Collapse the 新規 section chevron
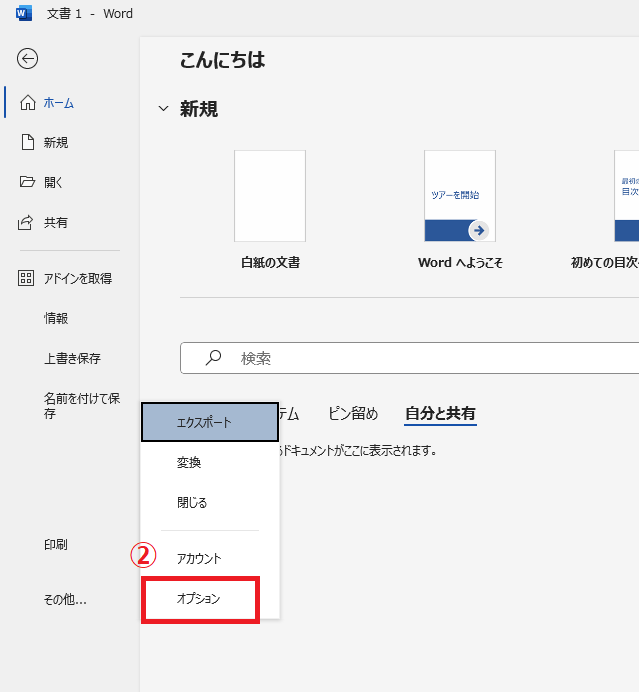Screen dimensions: 639x692 pos(163,108)
